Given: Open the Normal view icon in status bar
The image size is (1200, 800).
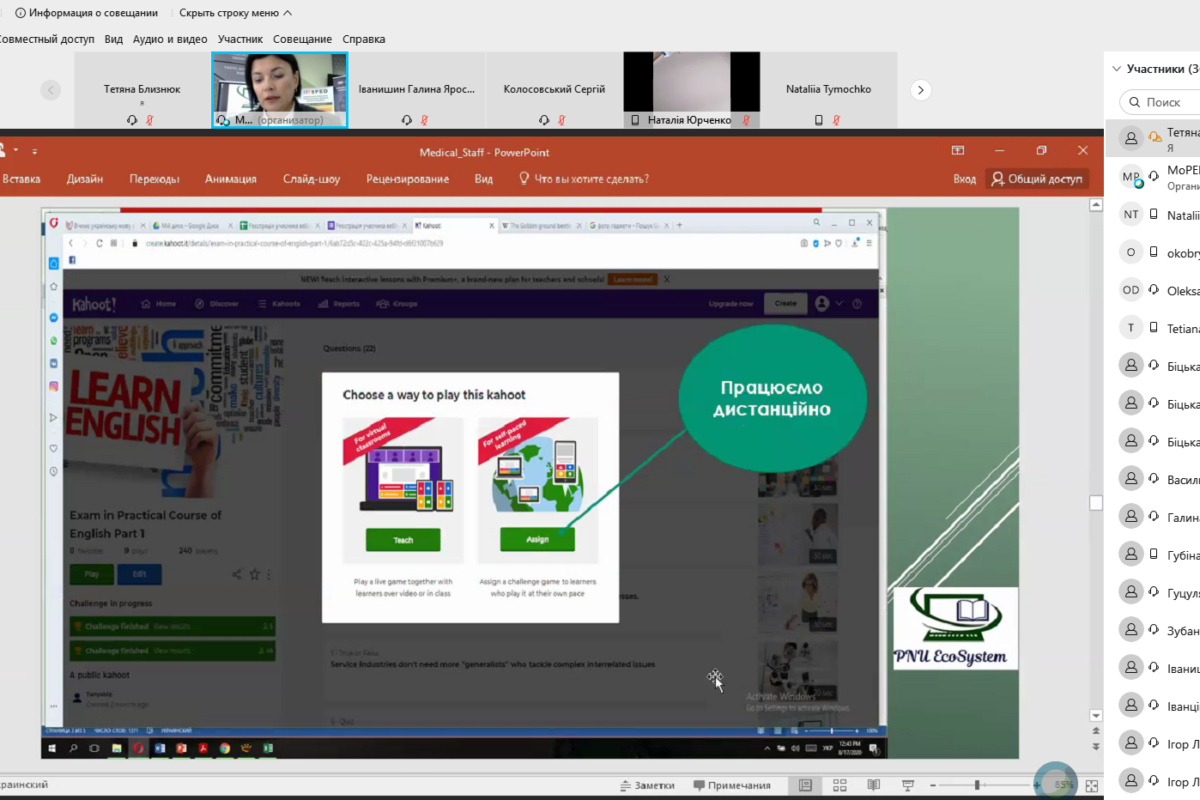Looking at the screenshot, I should tap(805, 785).
